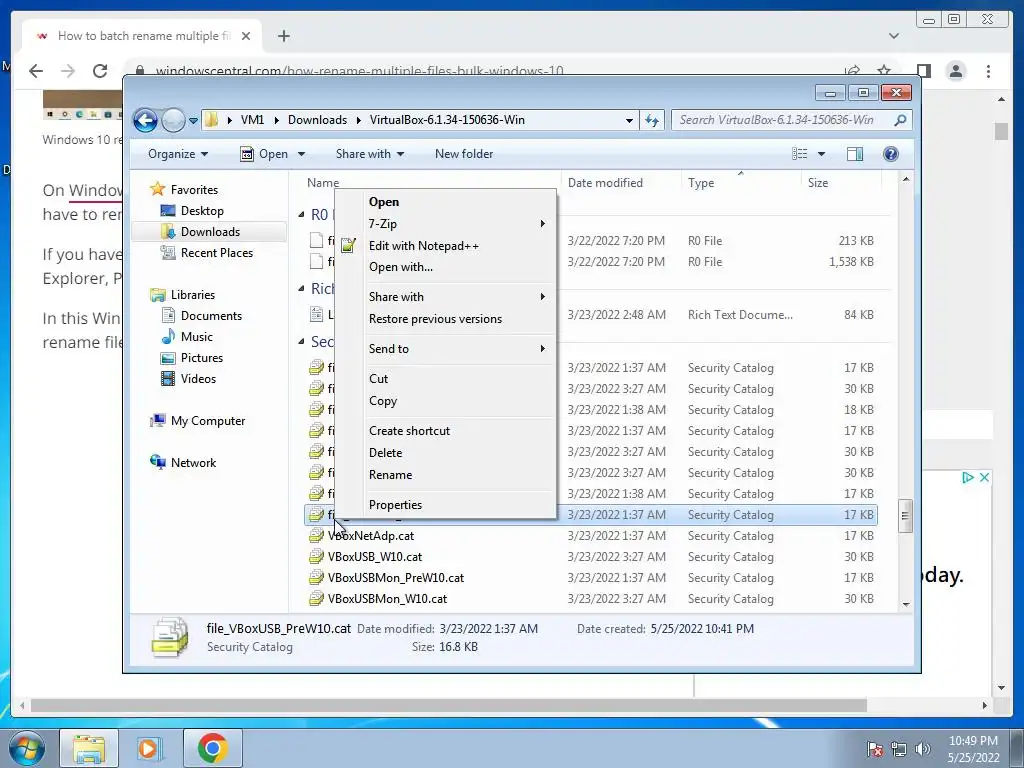1024x768 pixels.
Task: Open the Music library
Action: point(196,337)
